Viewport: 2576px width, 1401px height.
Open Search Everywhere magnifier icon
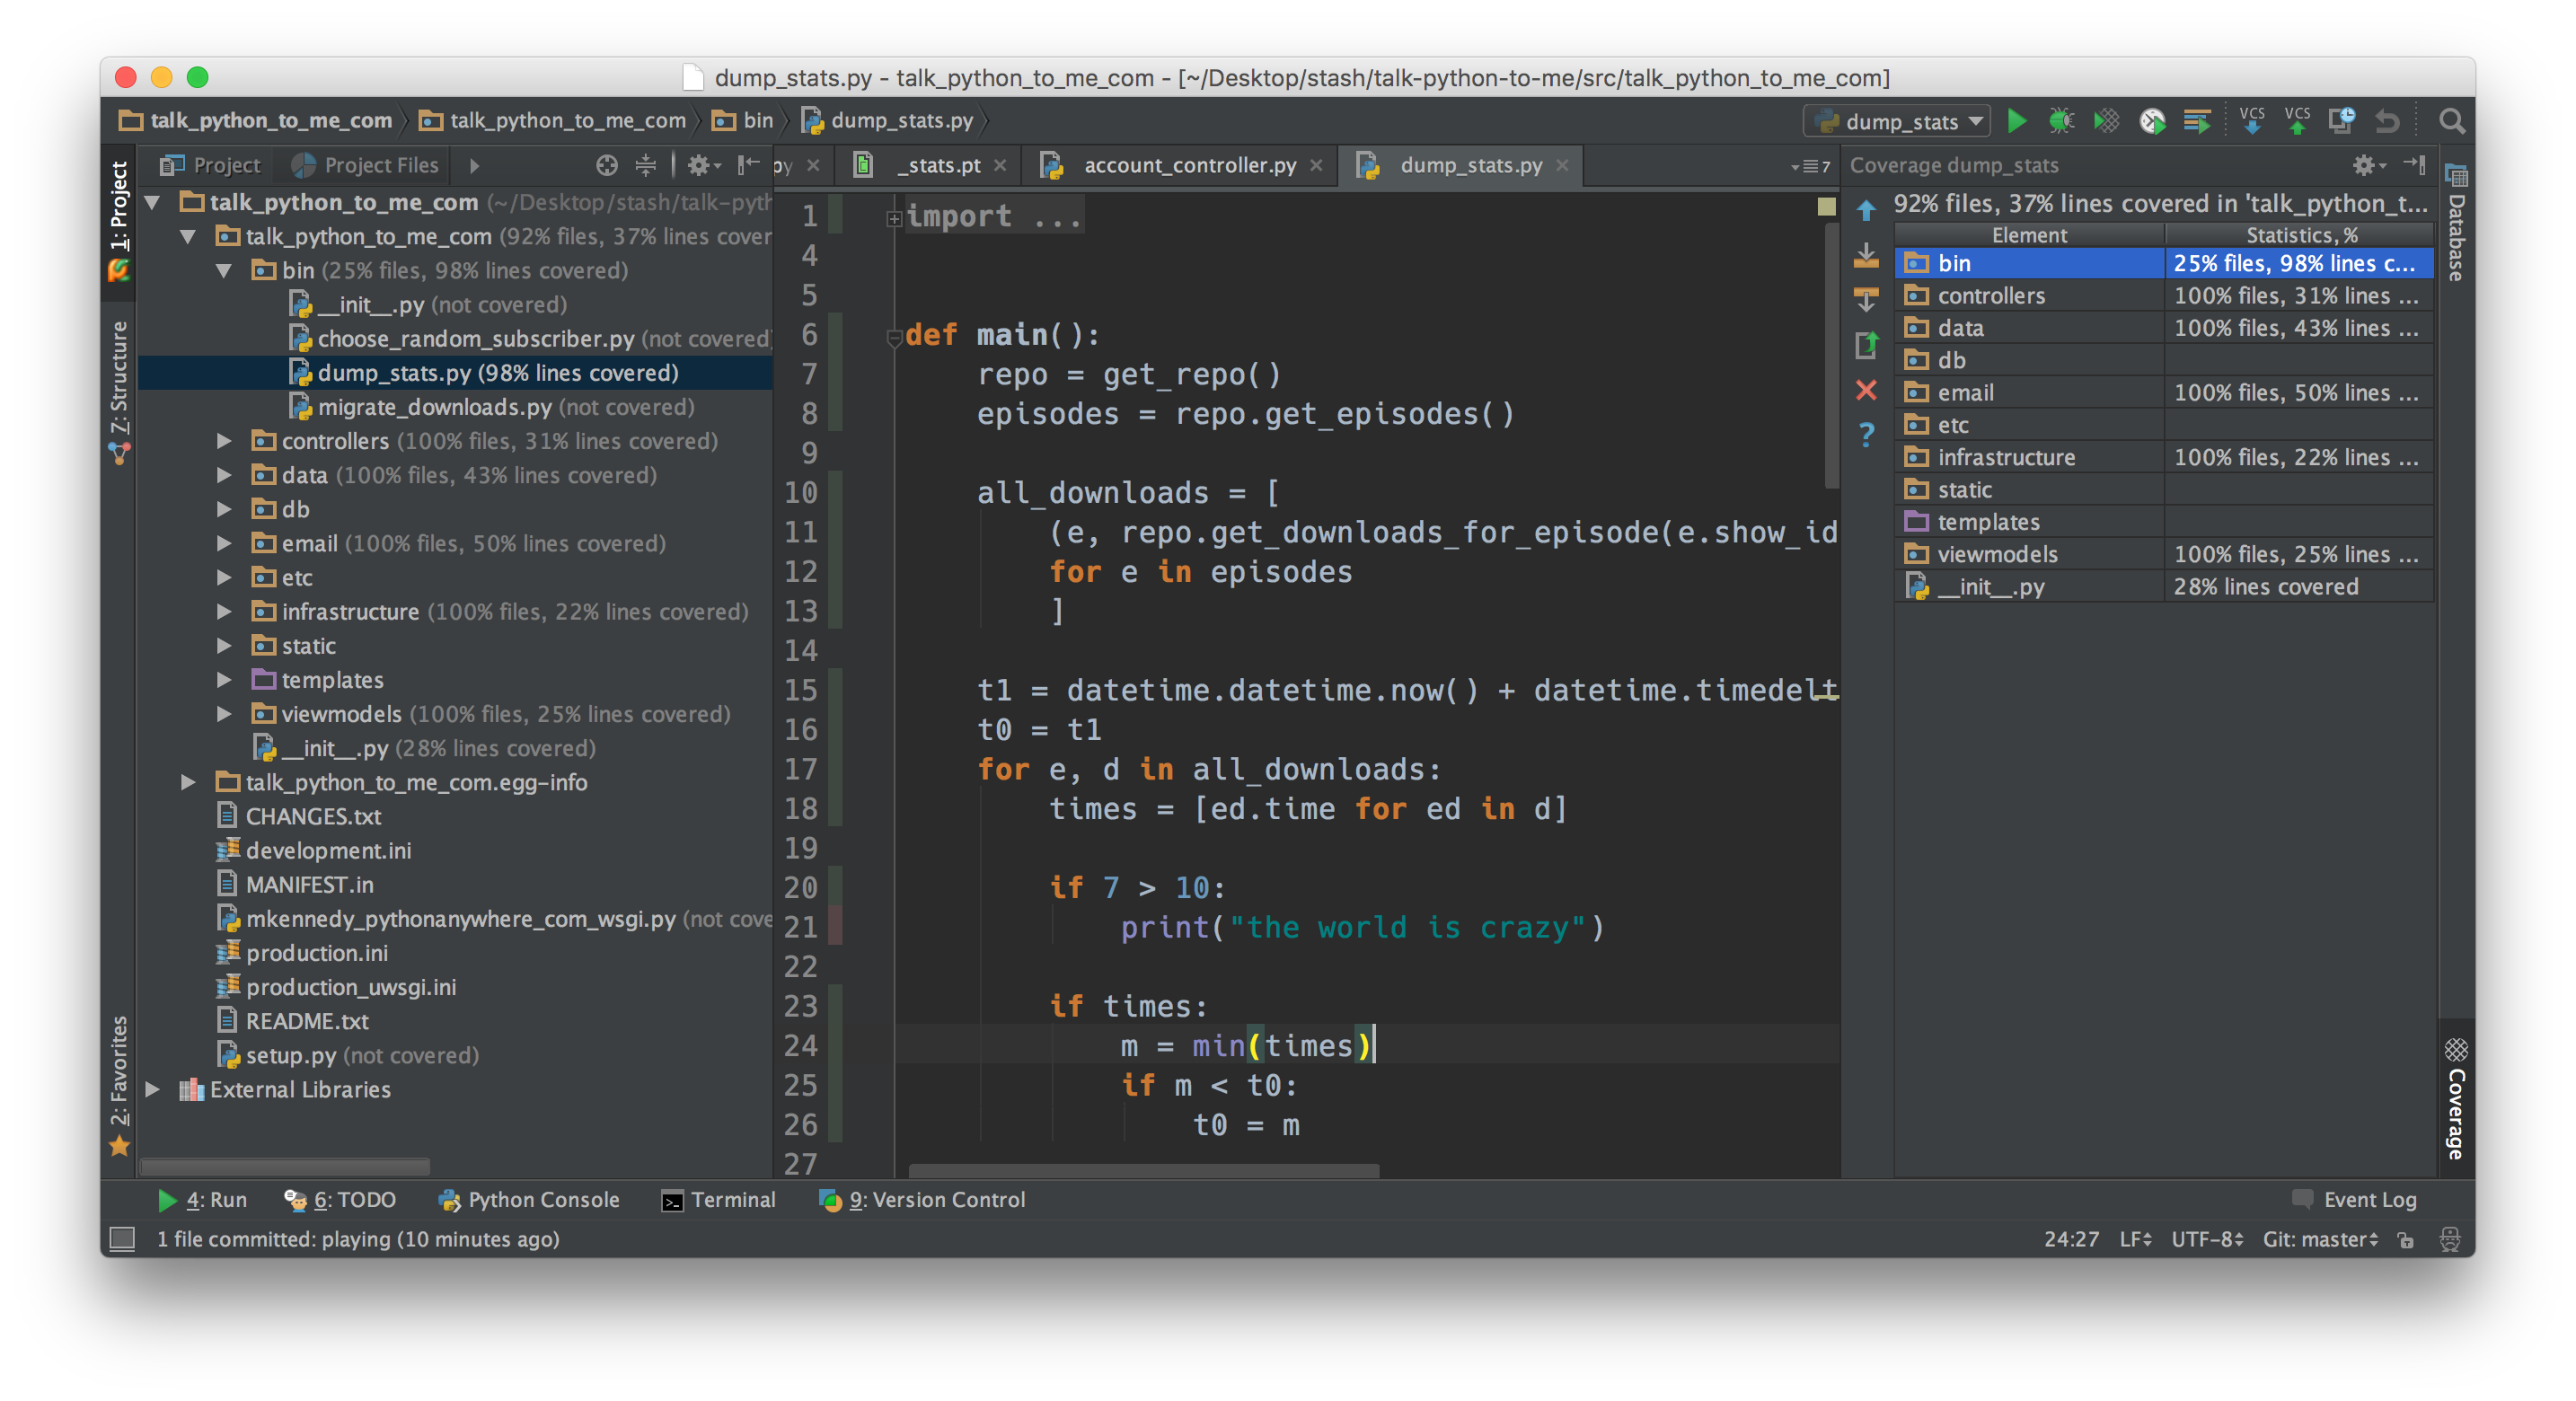coord(2451,121)
